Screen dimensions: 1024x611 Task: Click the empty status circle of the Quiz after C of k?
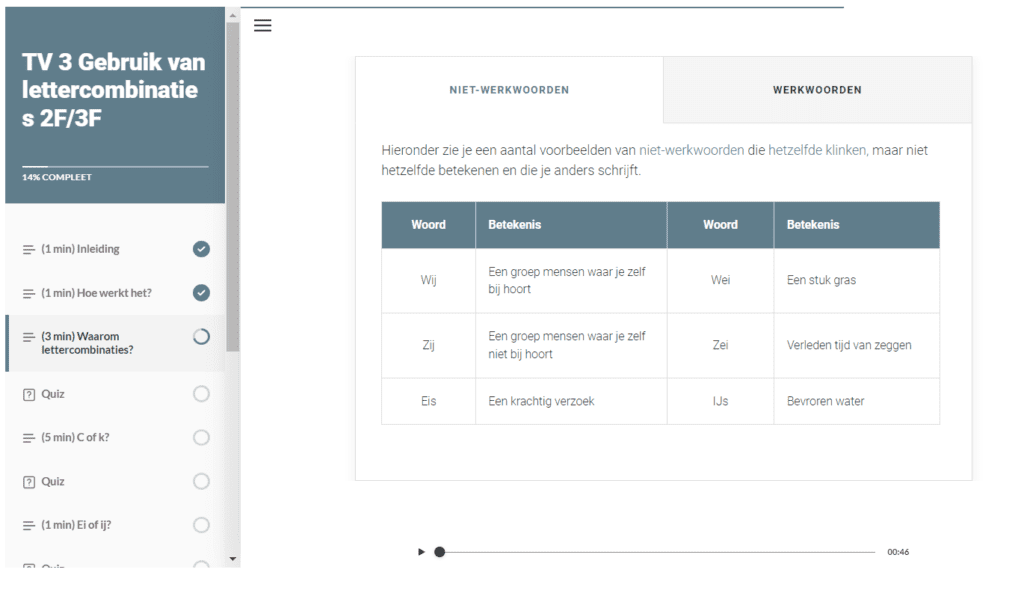click(x=201, y=481)
